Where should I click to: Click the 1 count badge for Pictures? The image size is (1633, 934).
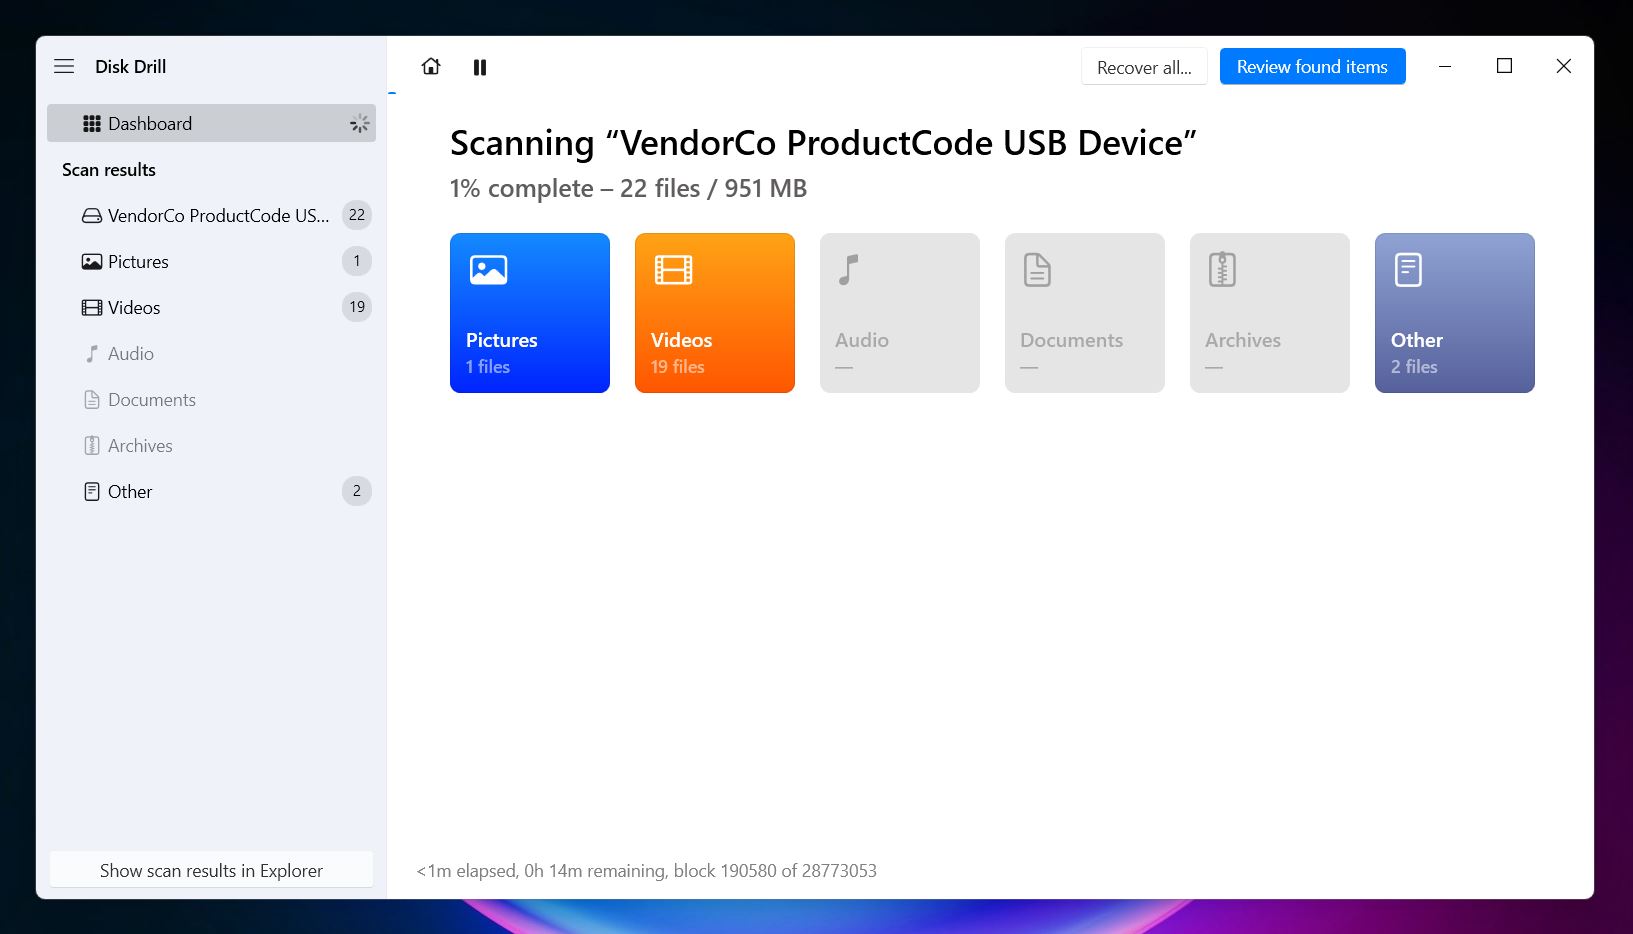point(357,261)
